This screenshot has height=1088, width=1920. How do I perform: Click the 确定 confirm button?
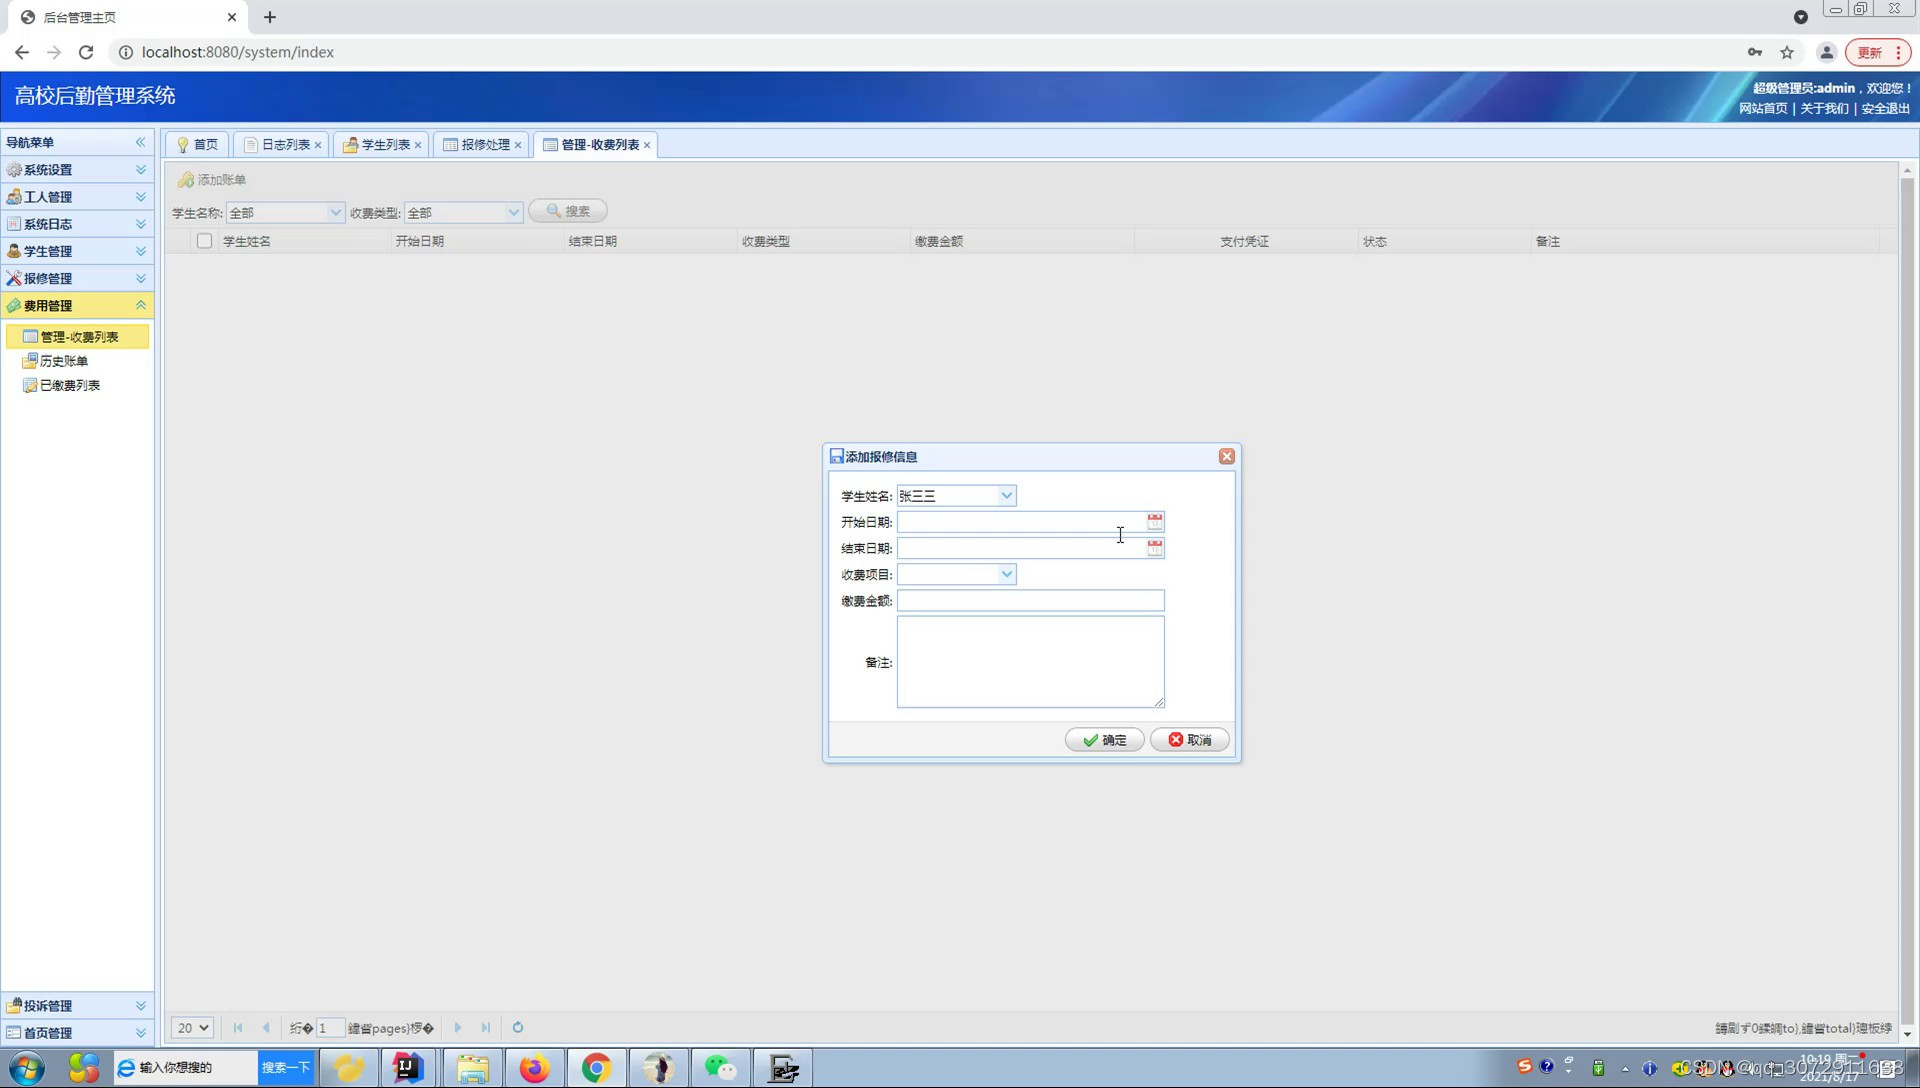click(x=1105, y=740)
